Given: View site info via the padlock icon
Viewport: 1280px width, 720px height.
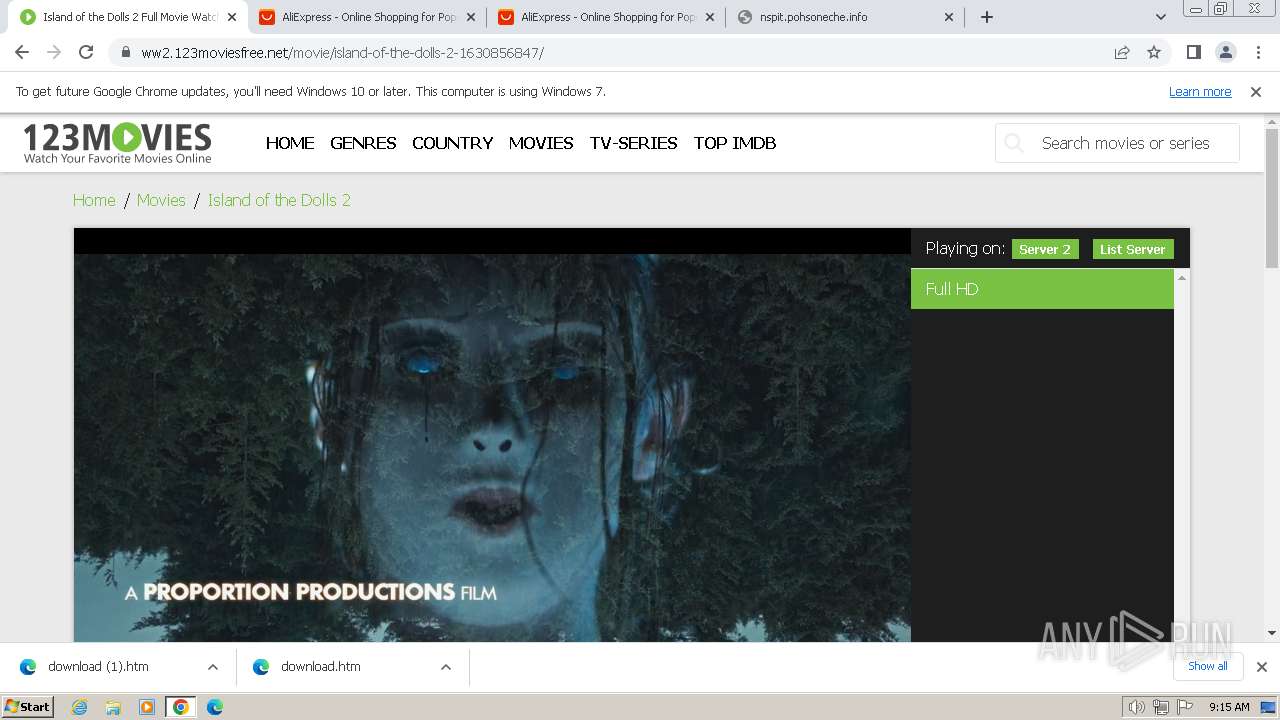Looking at the screenshot, I should pyautogui.click(x=124, y=53).
